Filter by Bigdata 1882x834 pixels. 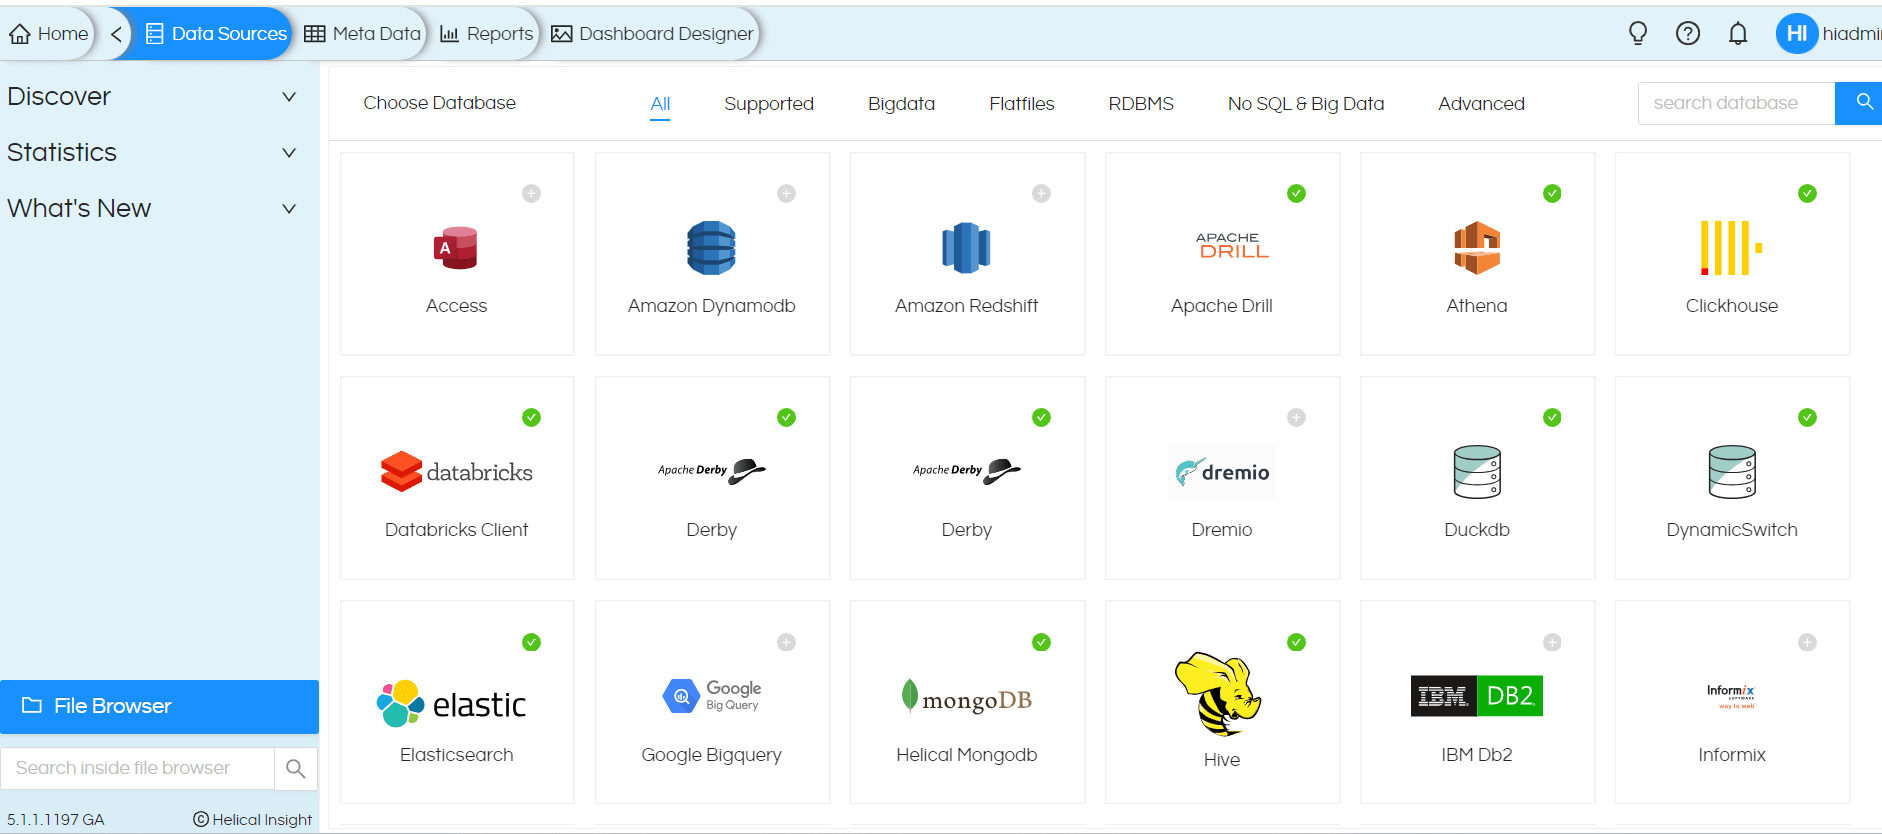901,104
